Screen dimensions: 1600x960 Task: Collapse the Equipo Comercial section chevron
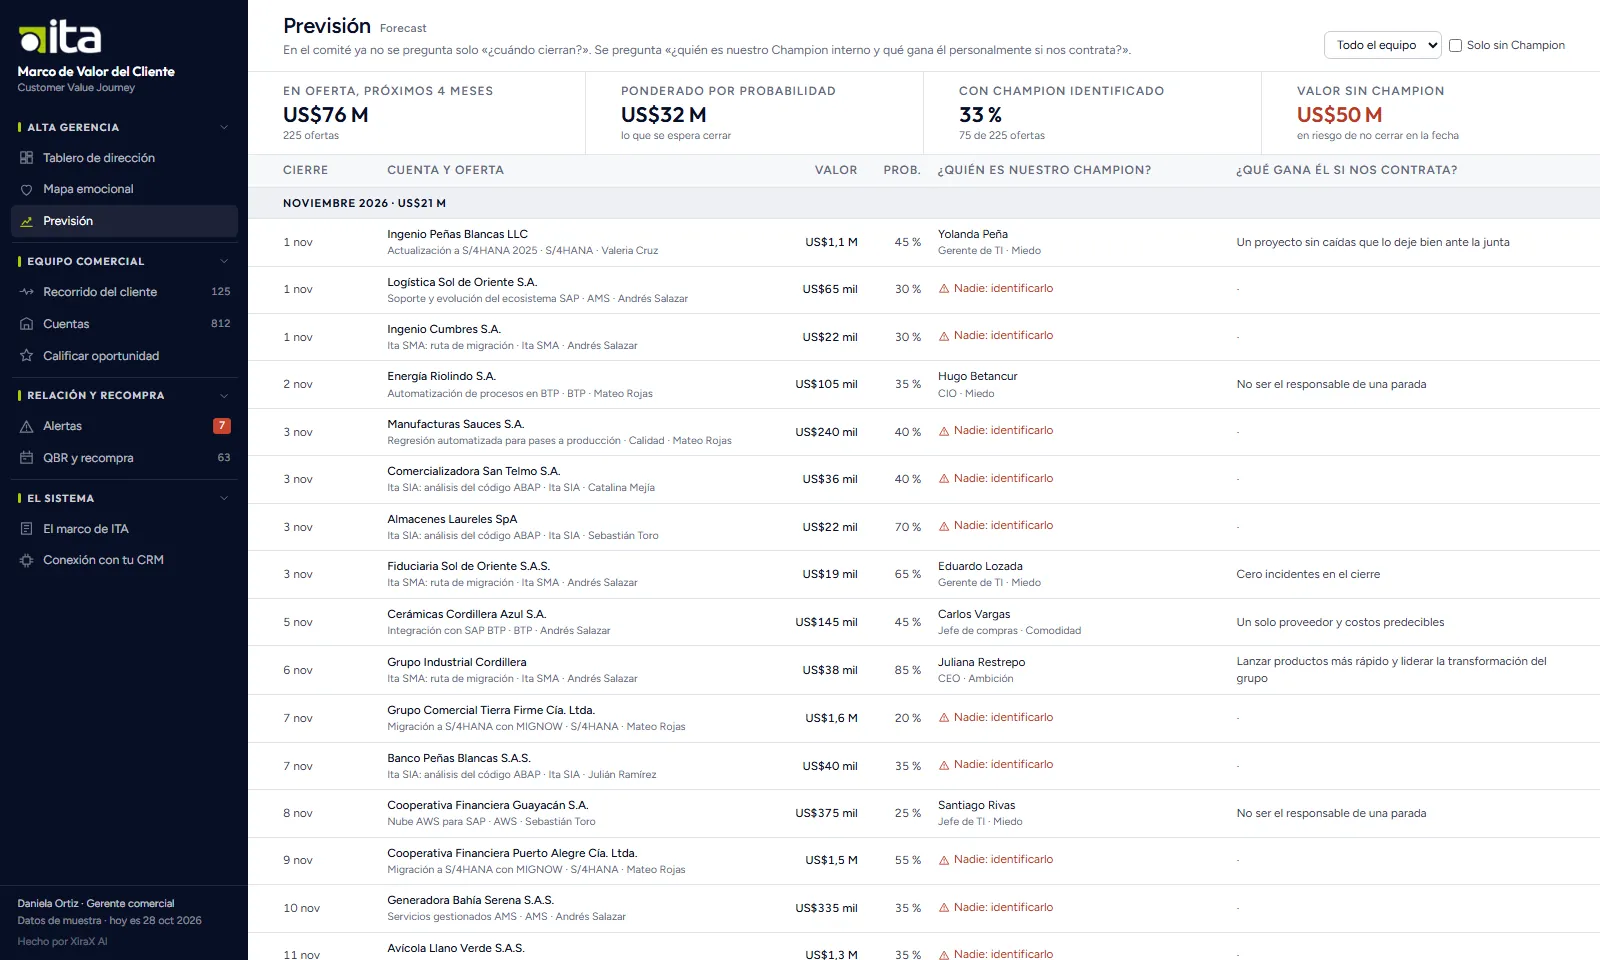click(x=224, y=261)
